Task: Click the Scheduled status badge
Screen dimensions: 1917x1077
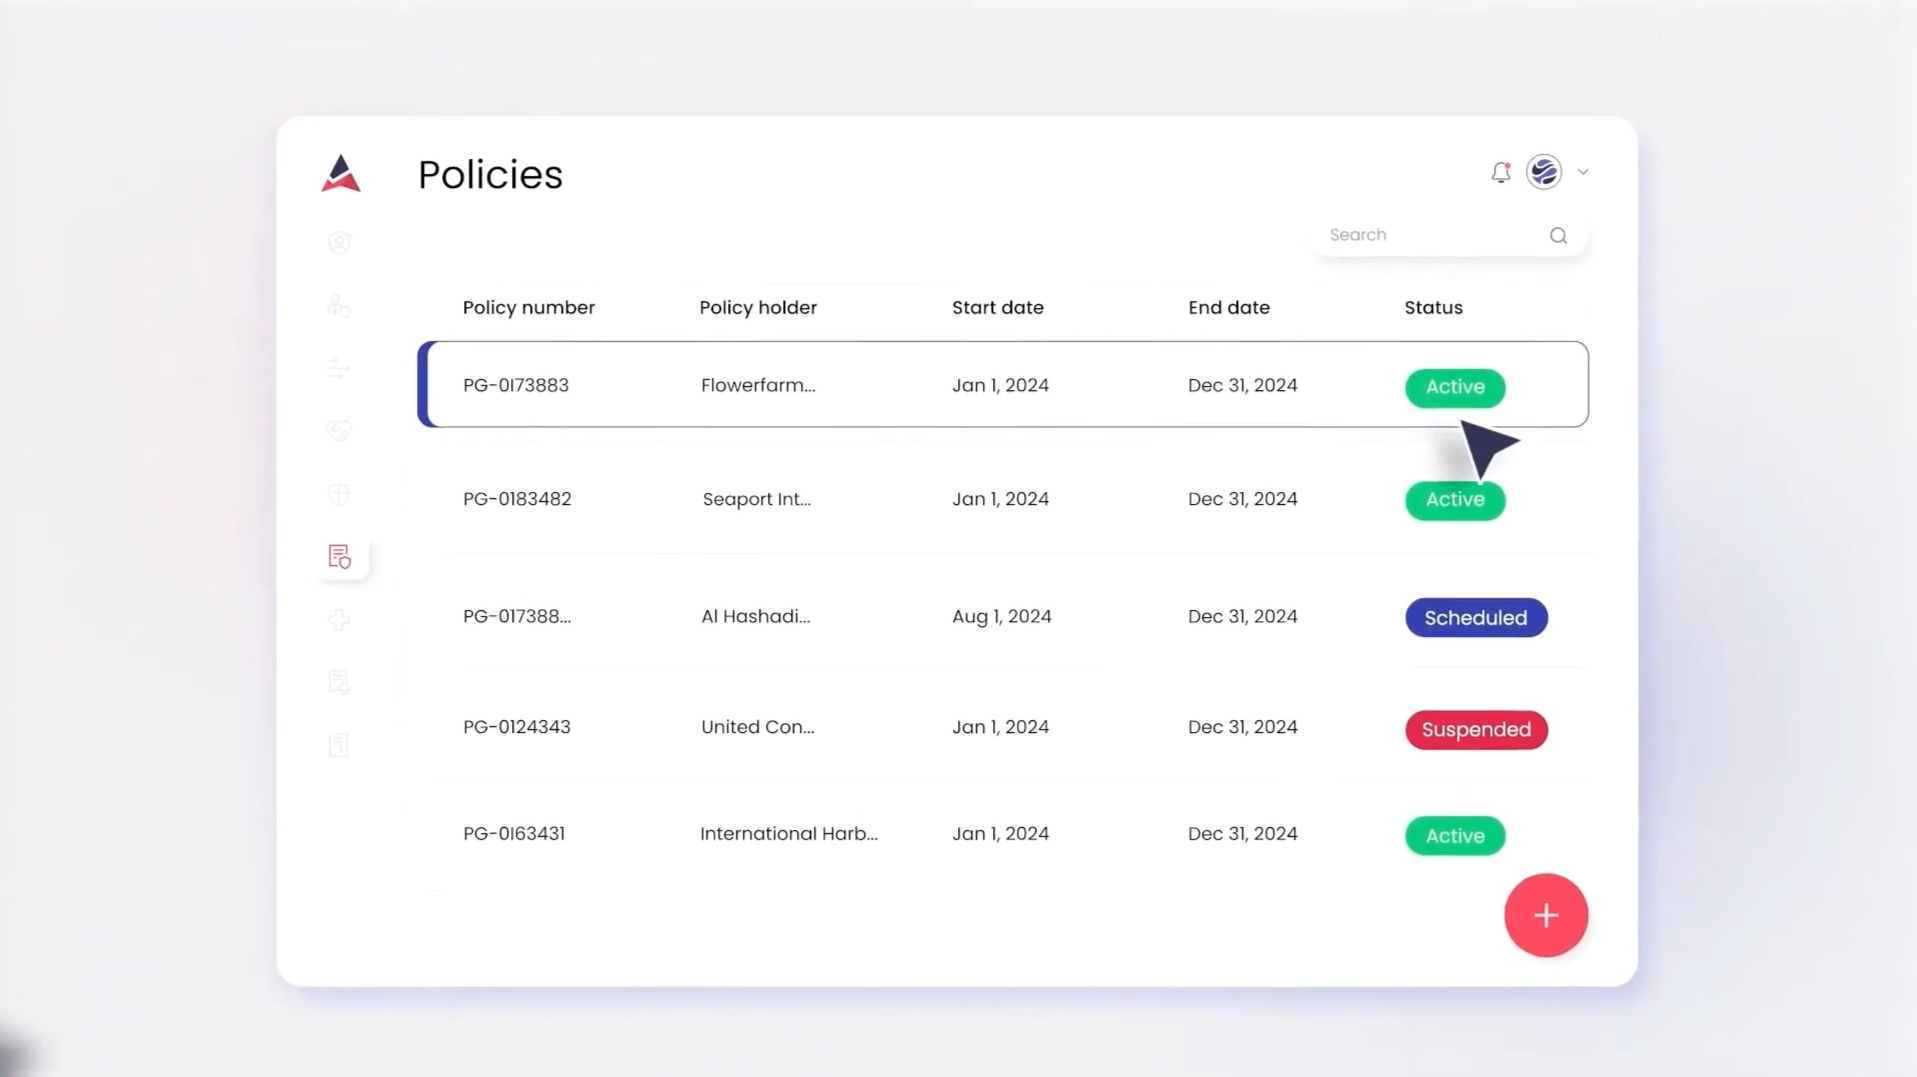Action: pos(1475,618)
